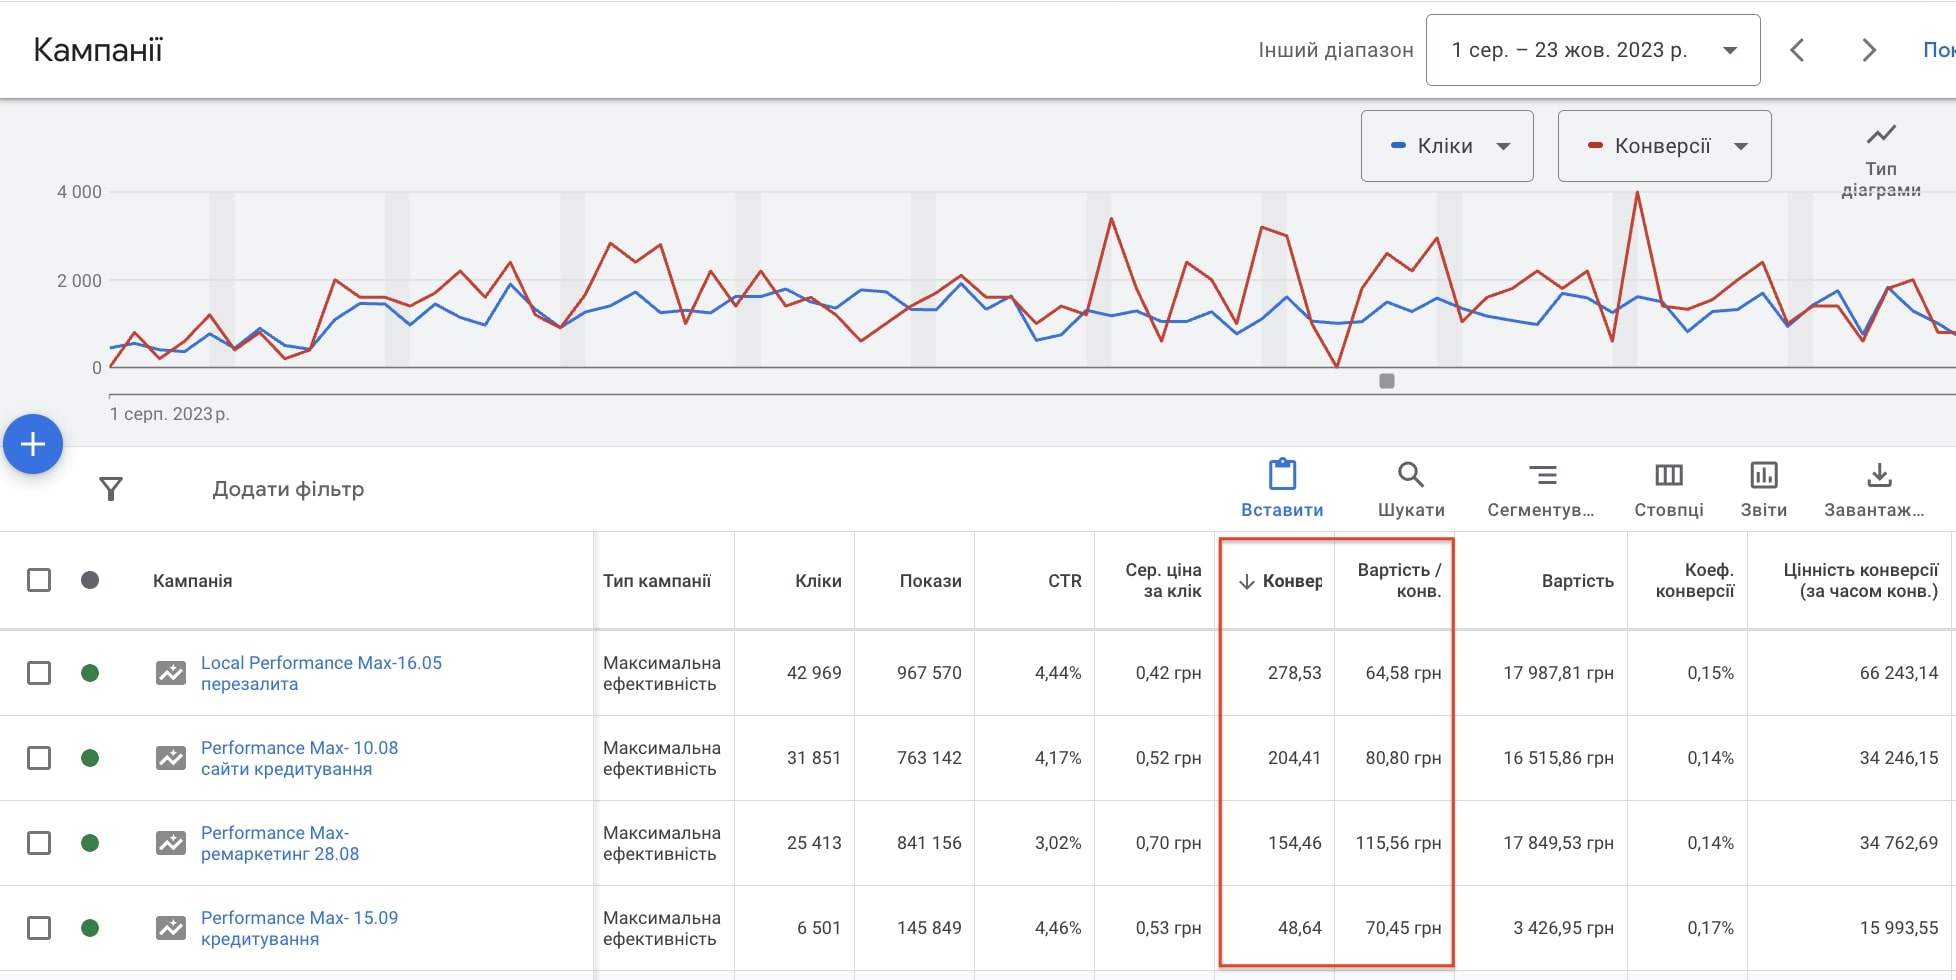Expand the date range dropdown
This screenshot has width=1956, height=980.
pyautogui.click(x=1592, y=50)
